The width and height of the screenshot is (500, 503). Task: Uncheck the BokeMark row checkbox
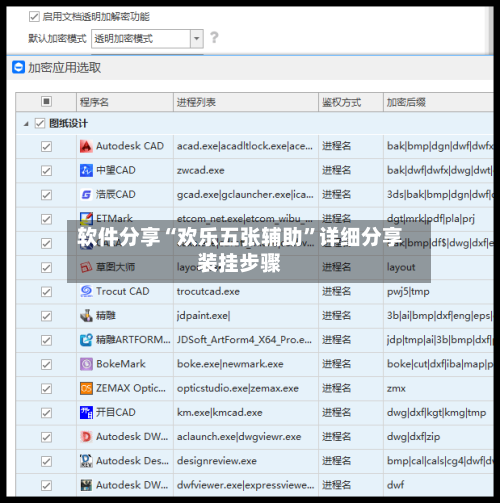(46, 364)
